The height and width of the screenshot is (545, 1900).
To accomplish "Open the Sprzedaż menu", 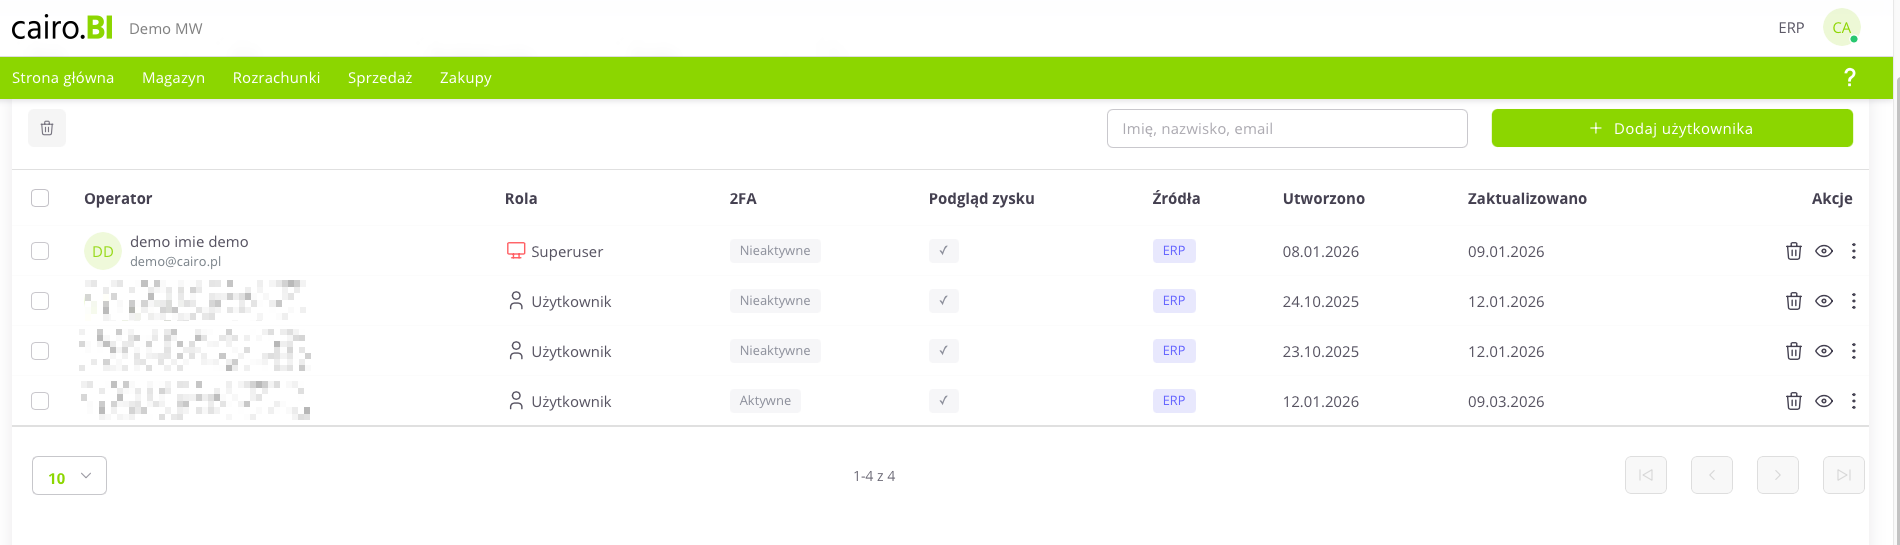I will coord(380,78).
